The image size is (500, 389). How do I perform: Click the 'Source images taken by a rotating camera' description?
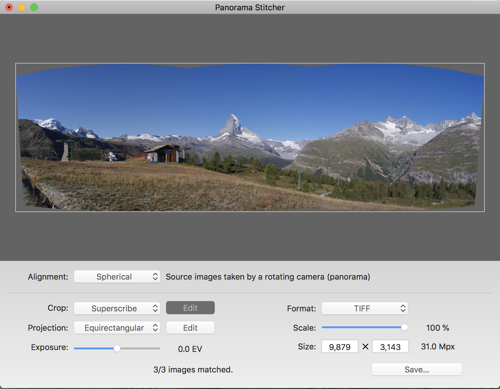pyautogui.click(x=268, y=277)
